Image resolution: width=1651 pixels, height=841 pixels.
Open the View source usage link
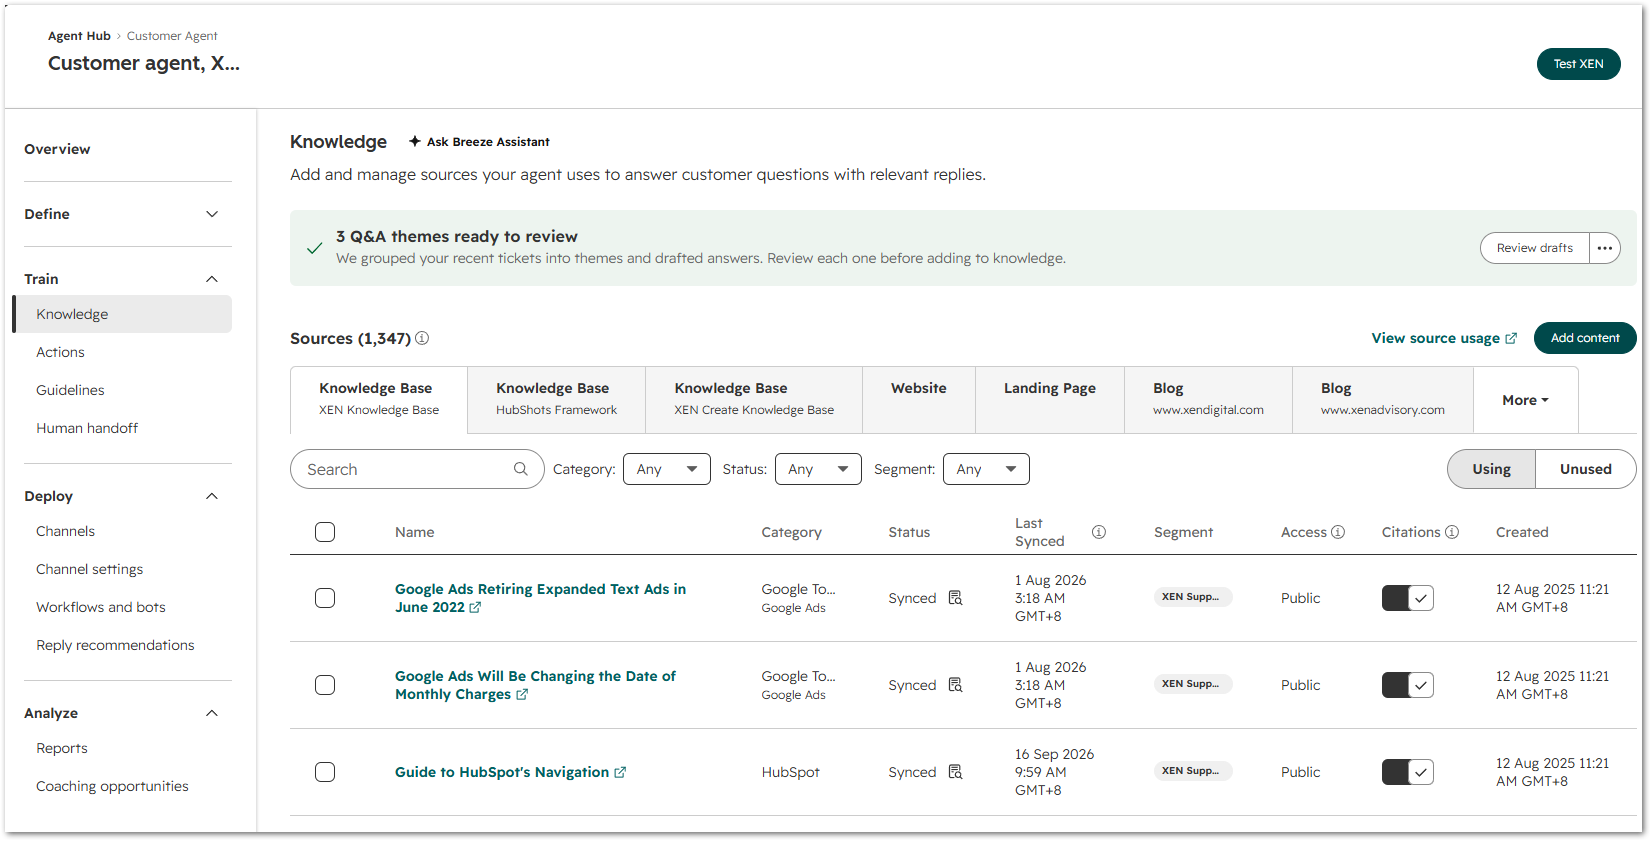[x=1444, y=338]
